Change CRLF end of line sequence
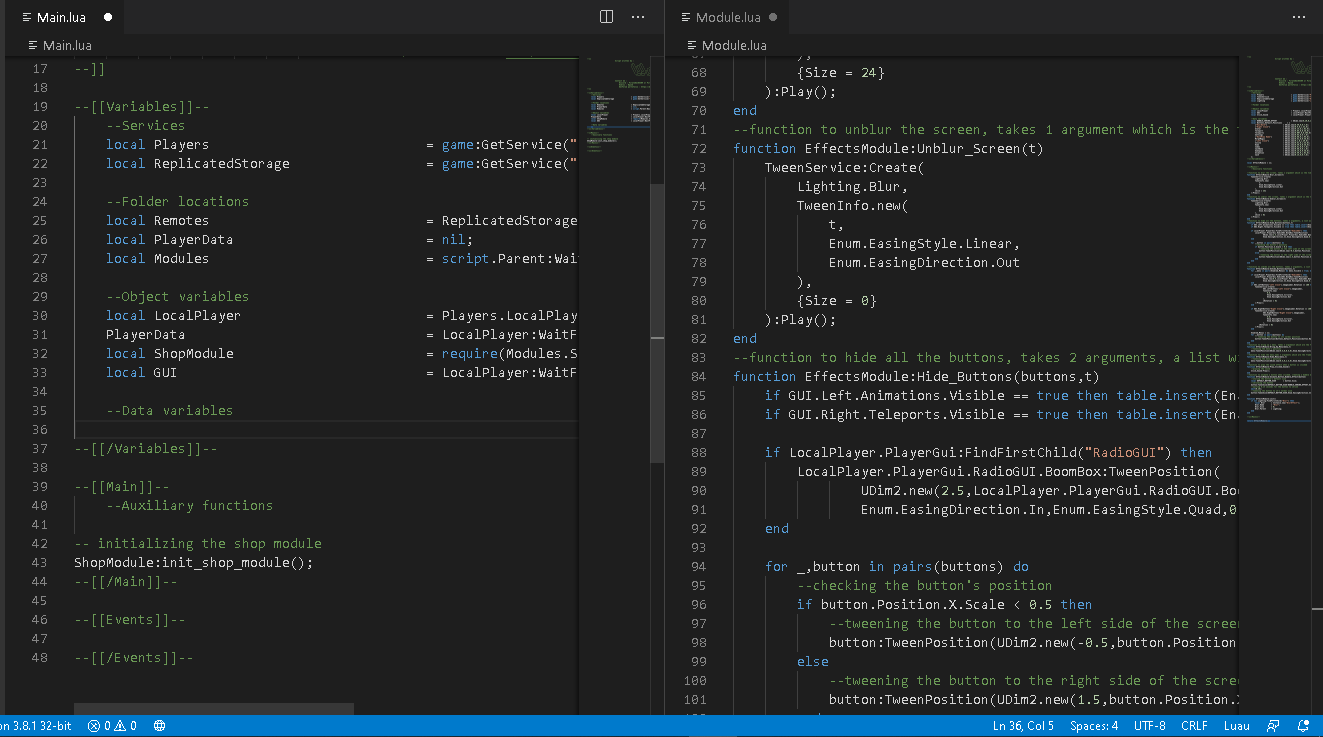 (1194, 726)
